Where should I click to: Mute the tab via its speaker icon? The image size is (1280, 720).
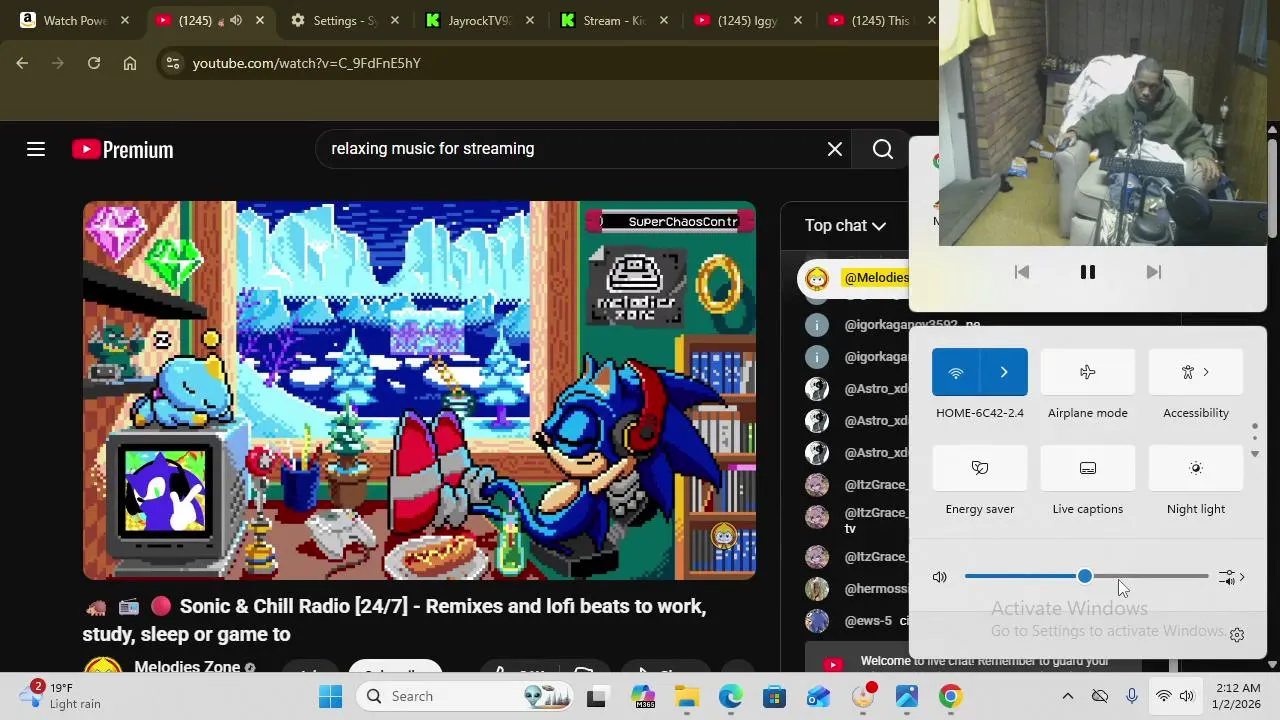coord(236,20)
